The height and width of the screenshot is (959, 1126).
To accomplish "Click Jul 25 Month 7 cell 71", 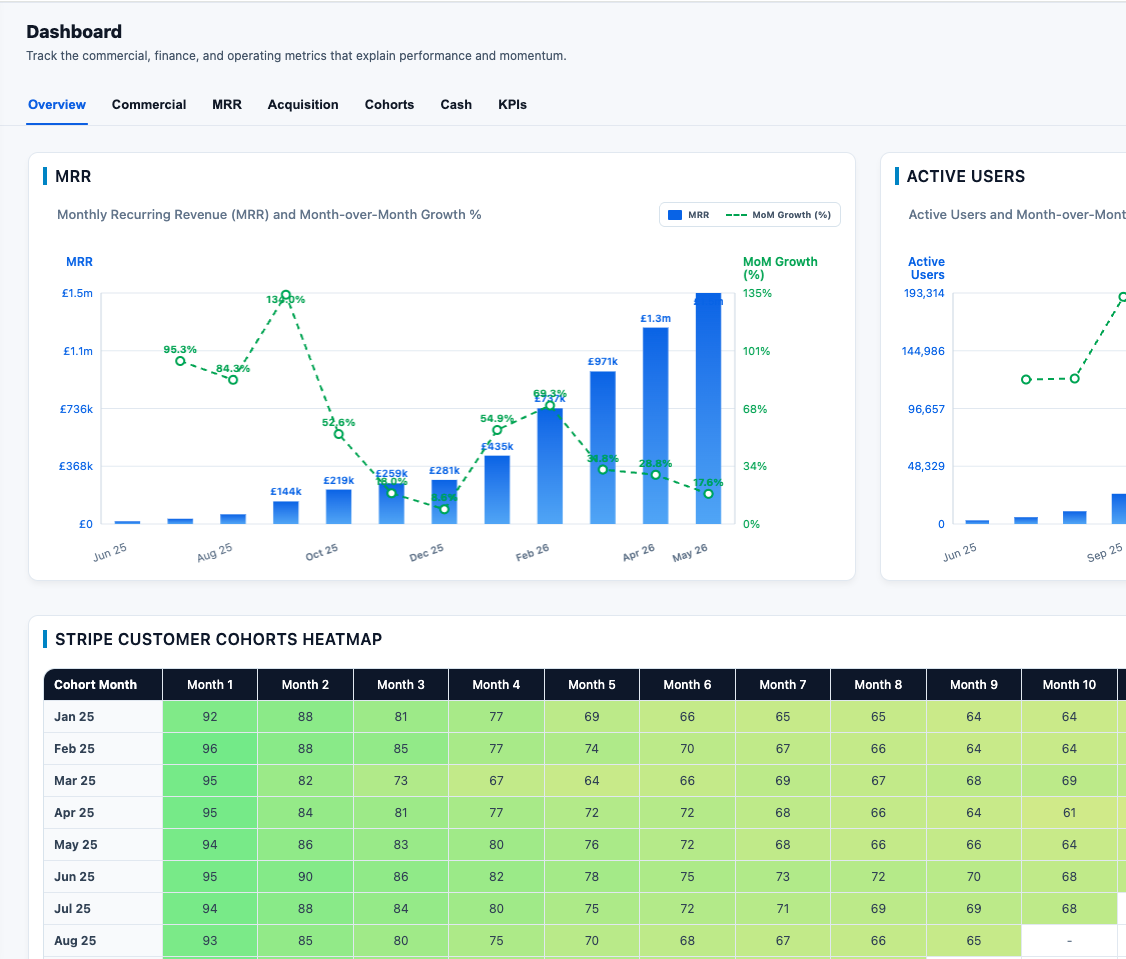I will tap(783, 909).
